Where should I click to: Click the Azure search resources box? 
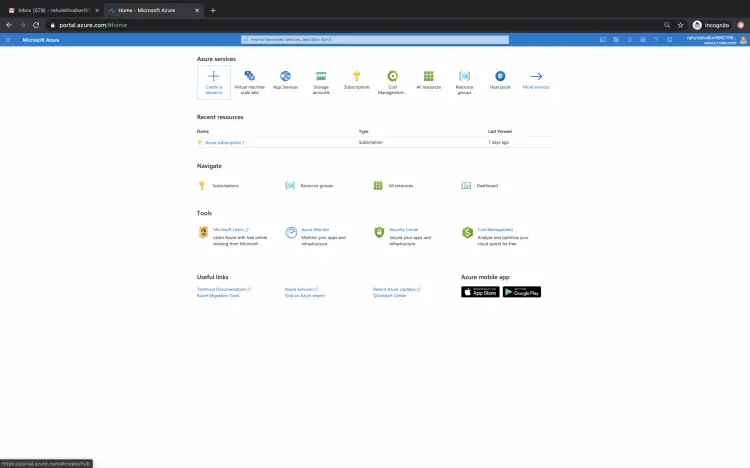(x=375, y=40)
